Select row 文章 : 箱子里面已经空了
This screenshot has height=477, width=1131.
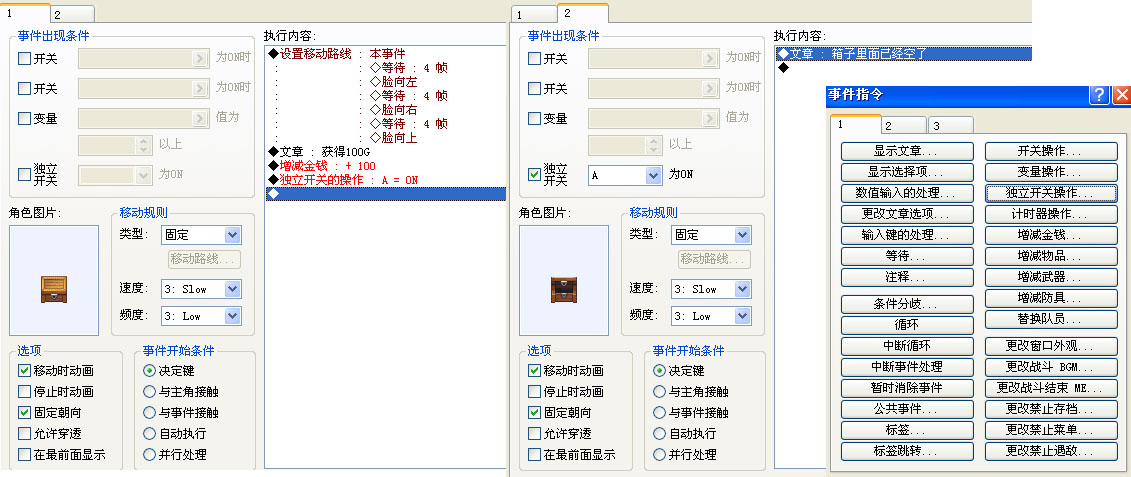click(x=904, y=53)
